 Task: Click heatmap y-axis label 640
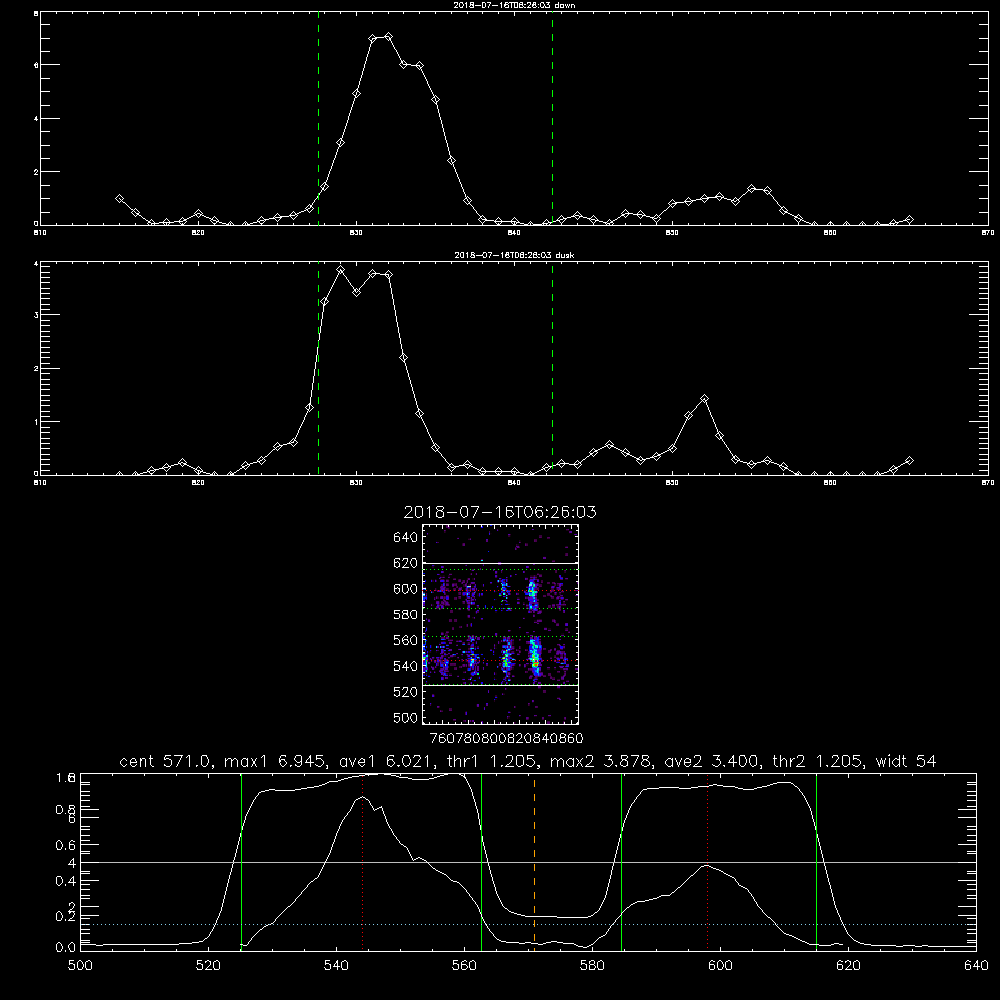tap(406, 537)
